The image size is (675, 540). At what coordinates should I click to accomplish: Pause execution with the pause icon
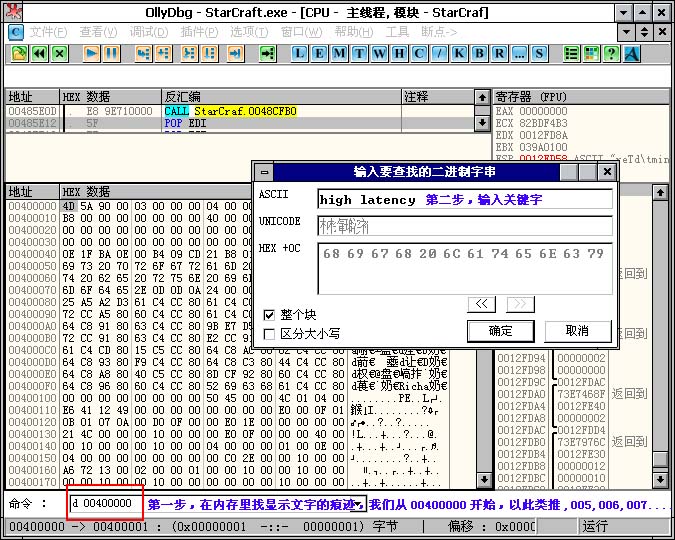(x=111, y=54)
